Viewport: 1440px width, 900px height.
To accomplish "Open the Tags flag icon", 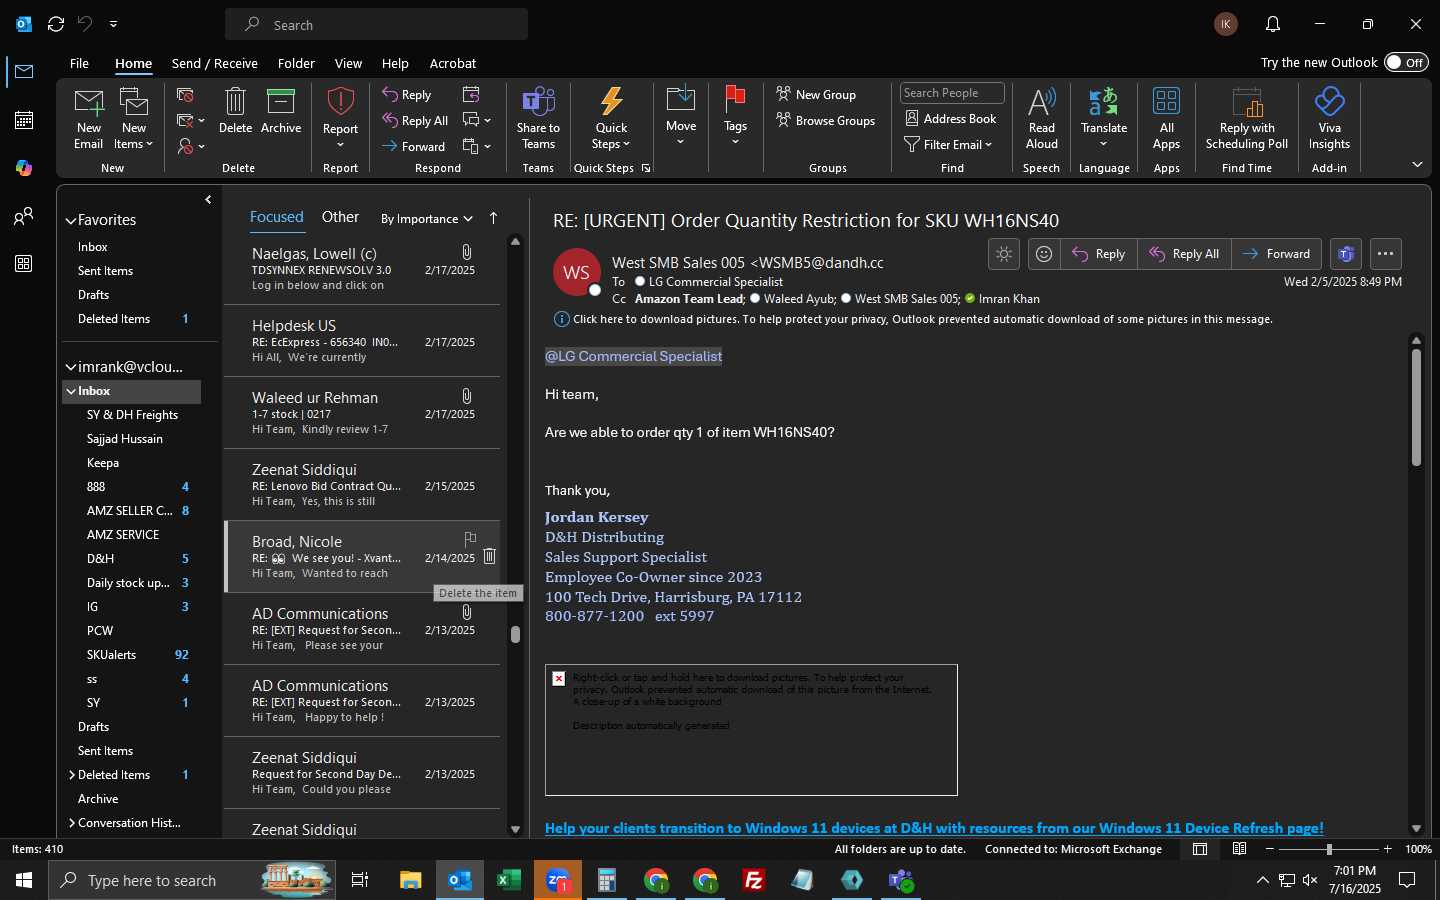I will (x=735, y=117).
